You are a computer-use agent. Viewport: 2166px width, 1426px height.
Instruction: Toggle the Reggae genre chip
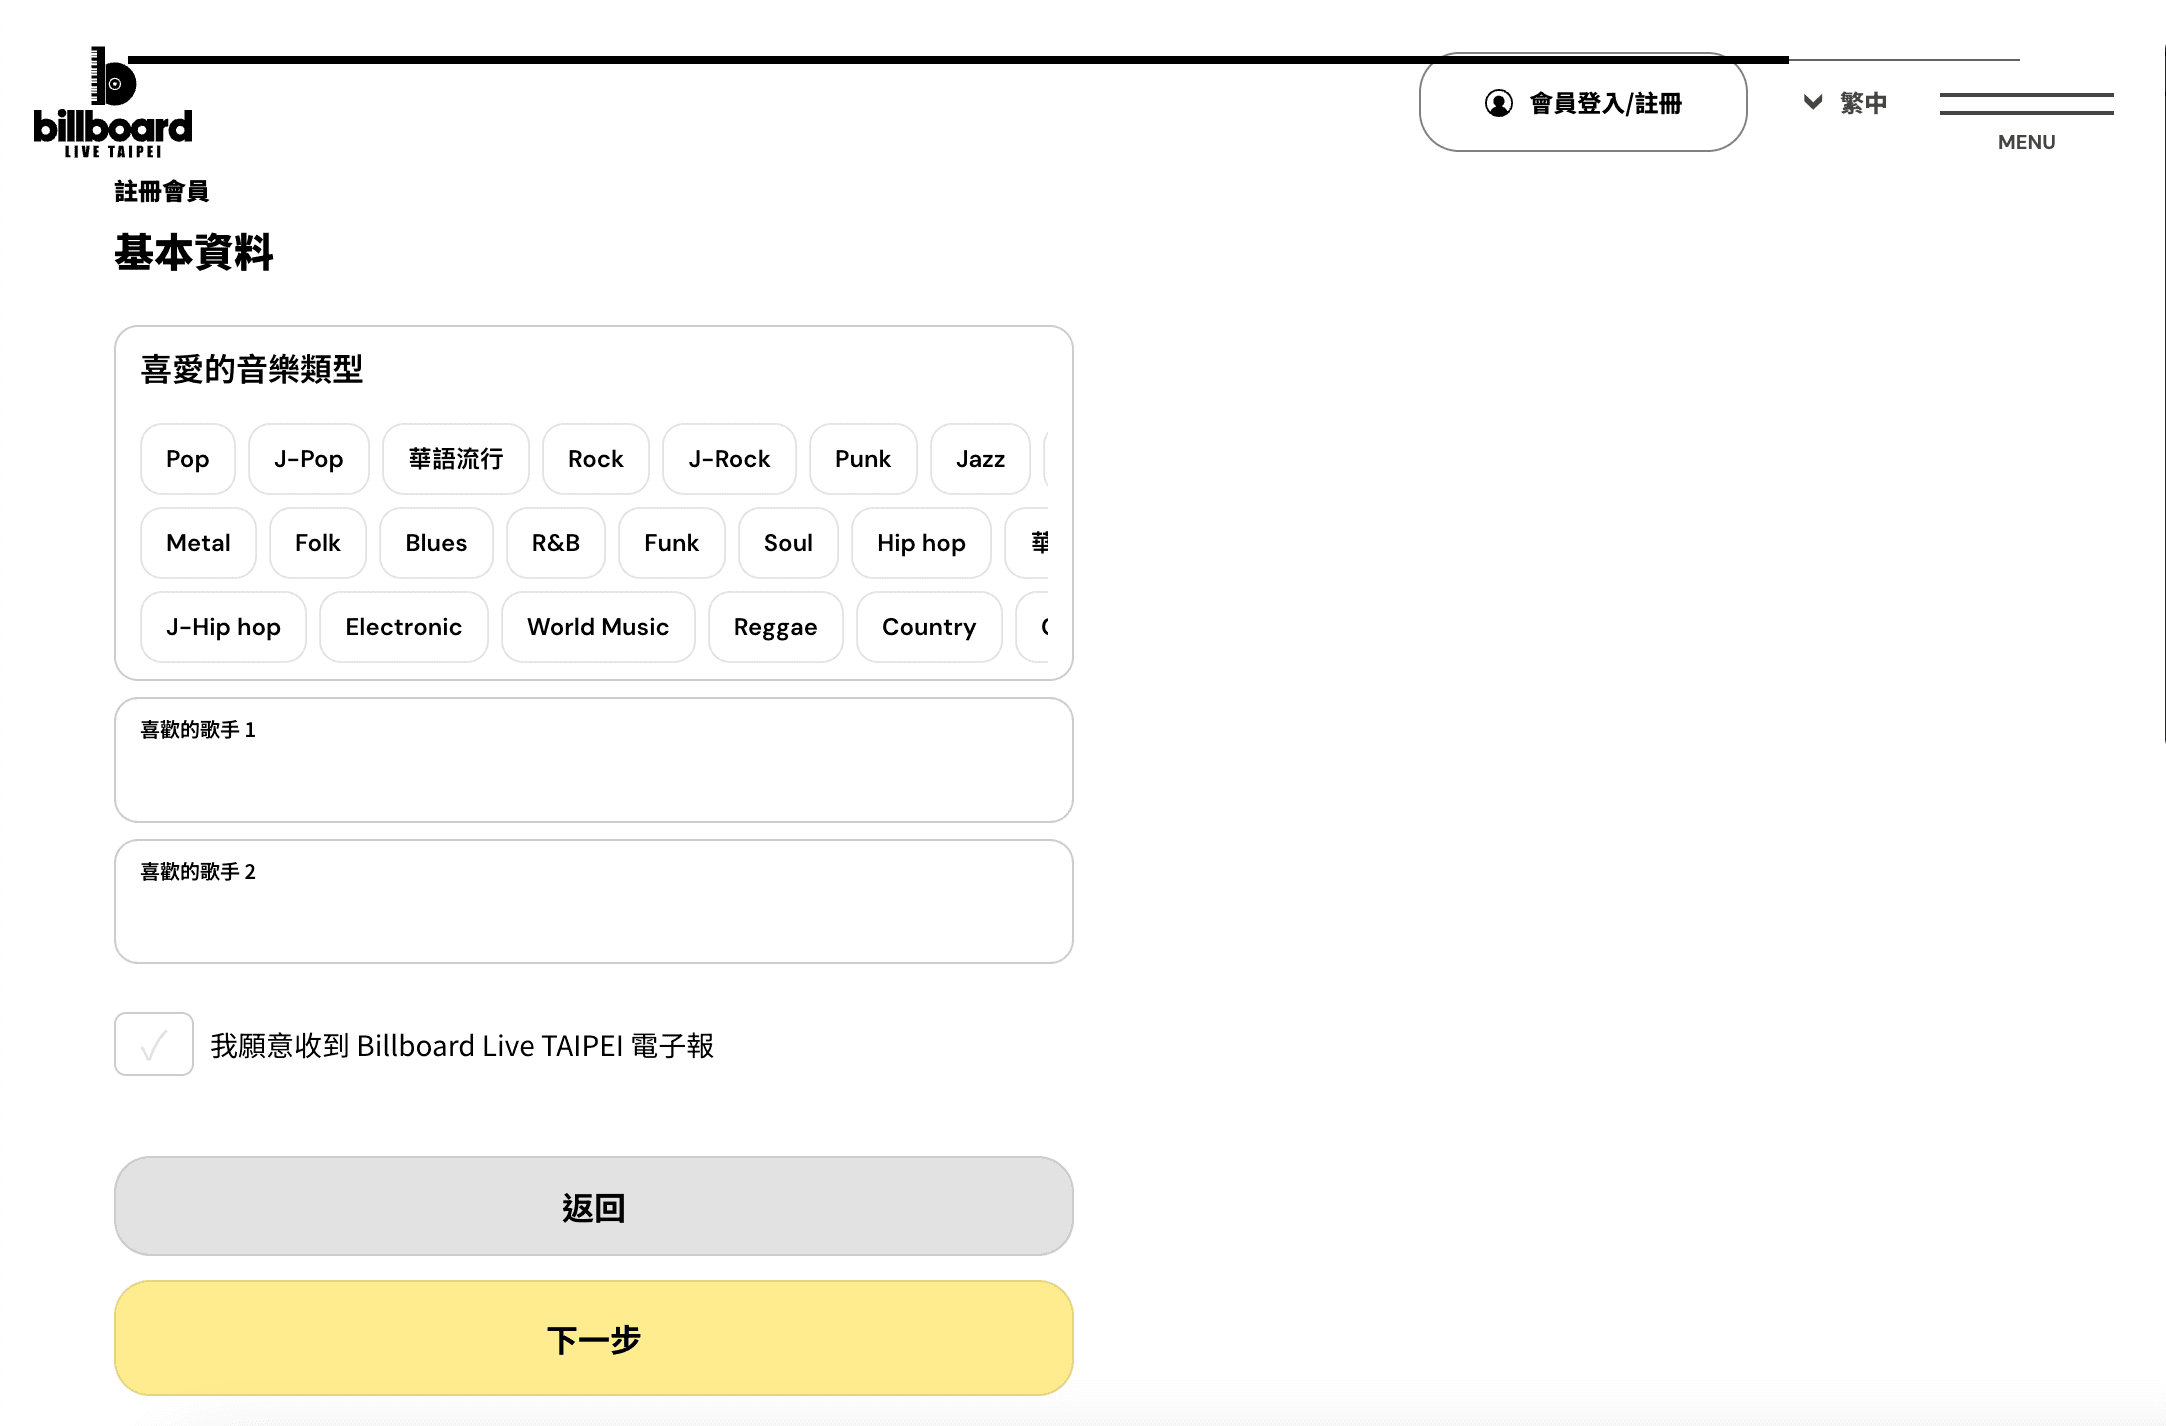[774, 627]
